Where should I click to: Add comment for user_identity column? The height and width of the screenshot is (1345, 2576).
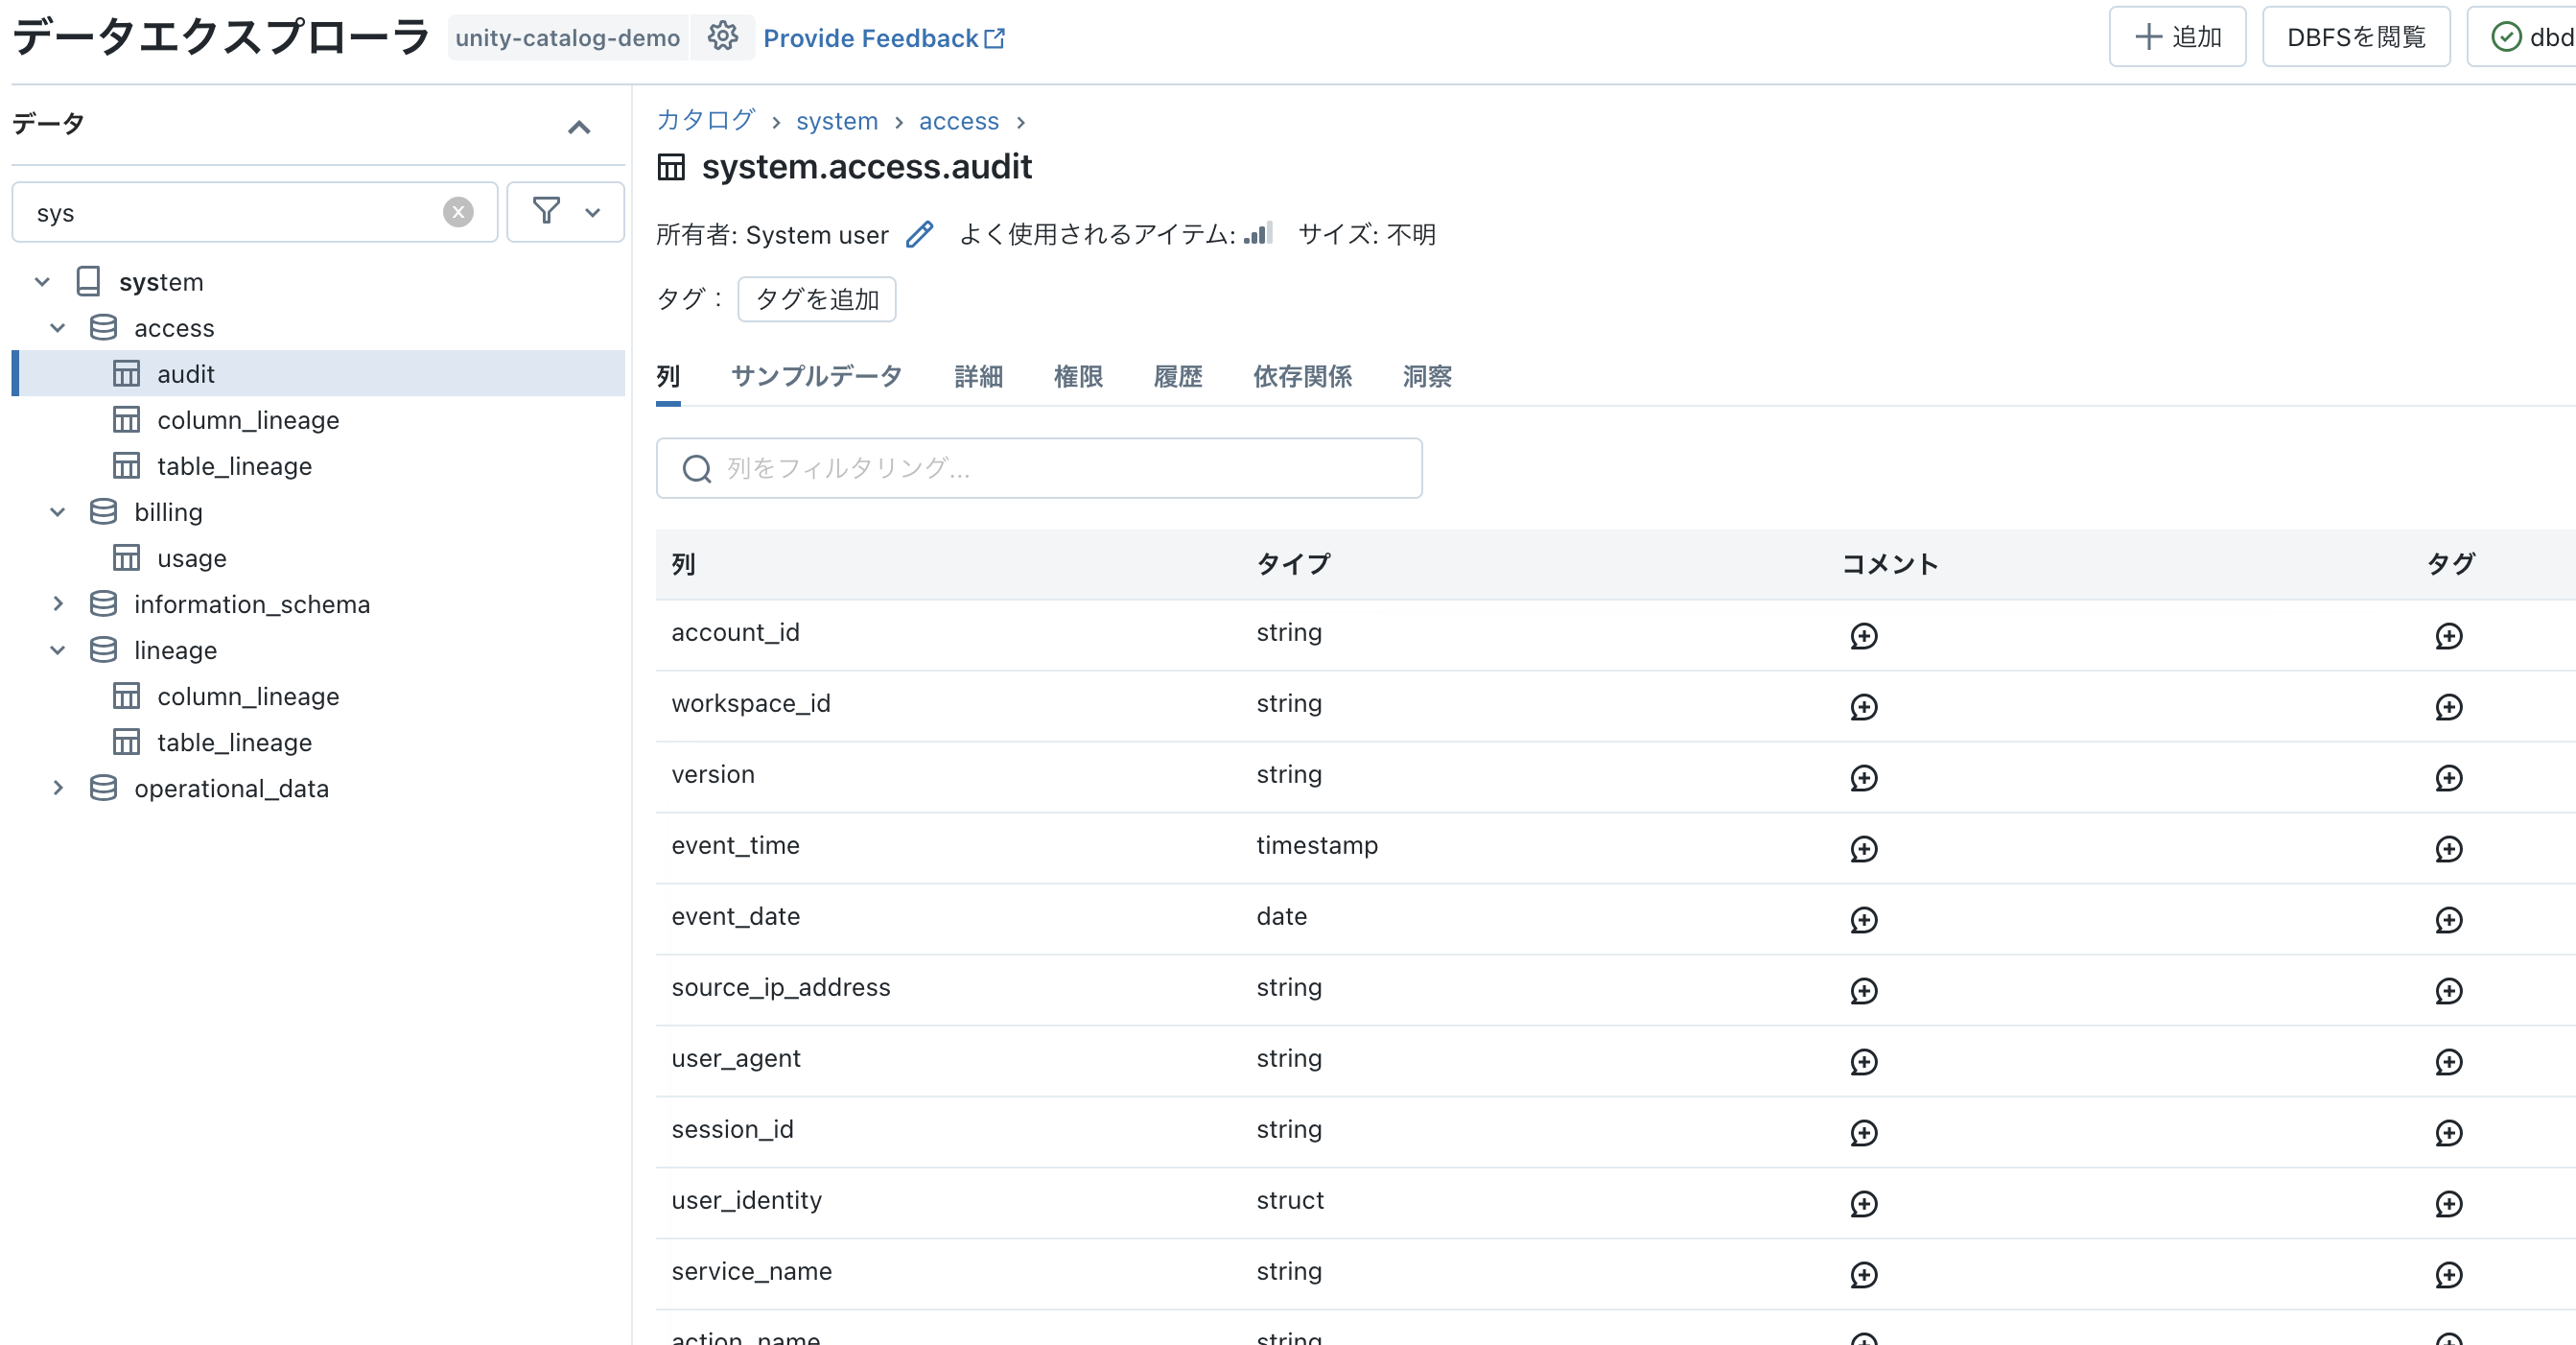click(x=1863, y=1204)
